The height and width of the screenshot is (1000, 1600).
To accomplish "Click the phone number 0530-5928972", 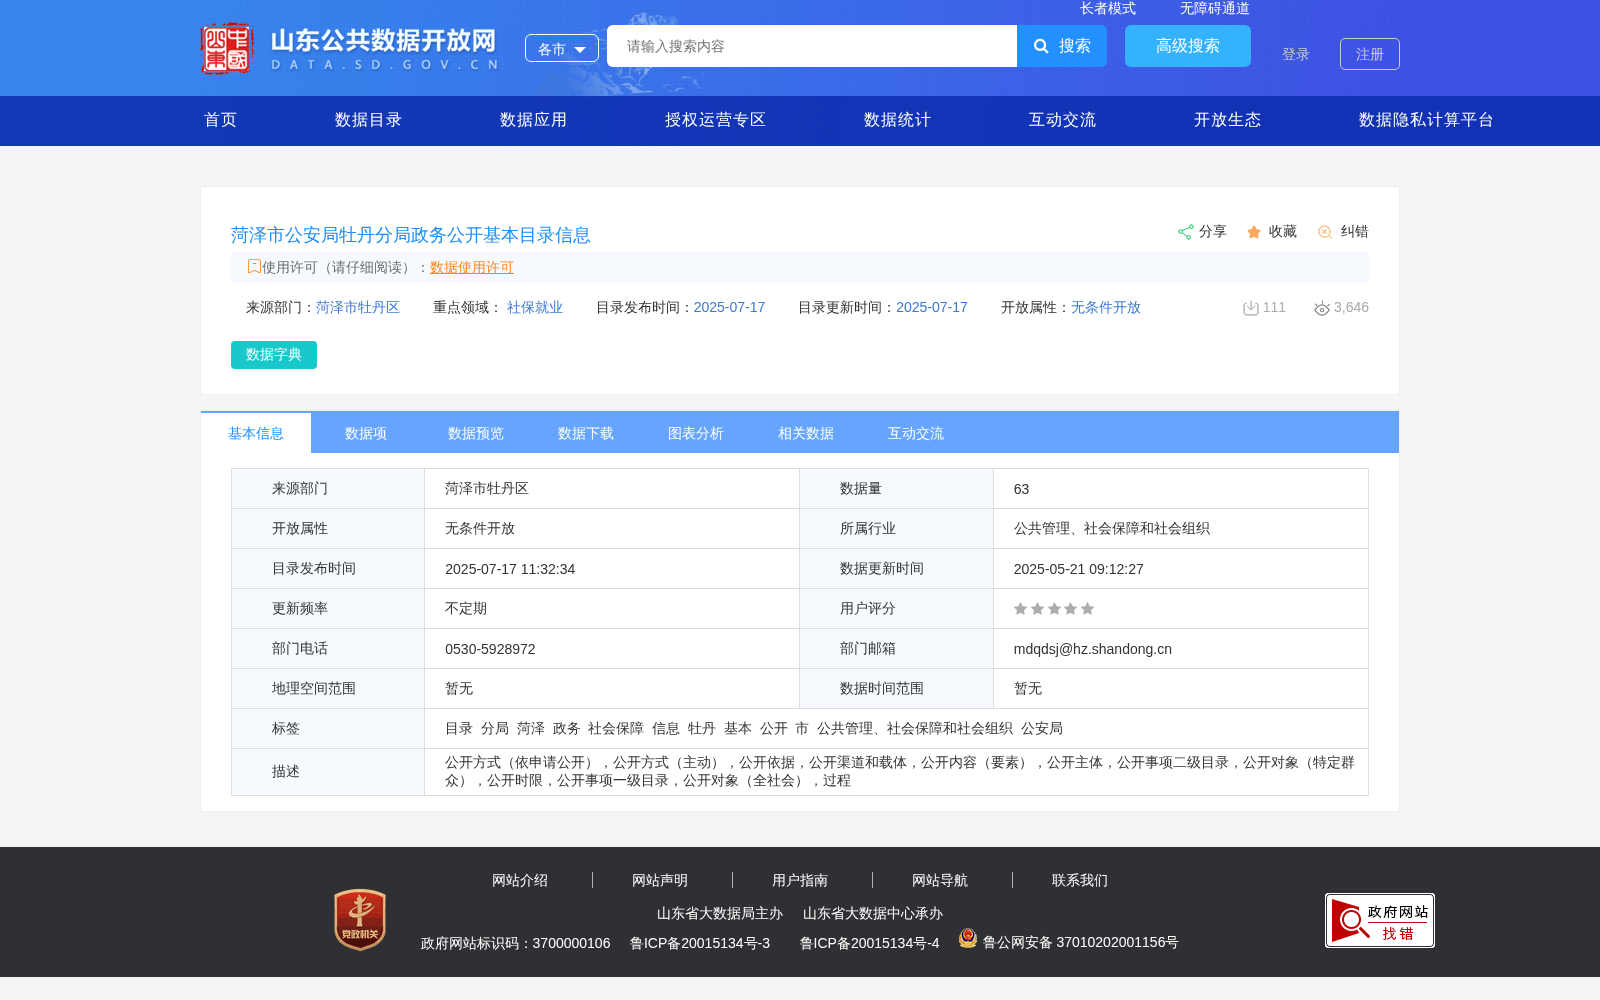I will click(x=490, y=649).
